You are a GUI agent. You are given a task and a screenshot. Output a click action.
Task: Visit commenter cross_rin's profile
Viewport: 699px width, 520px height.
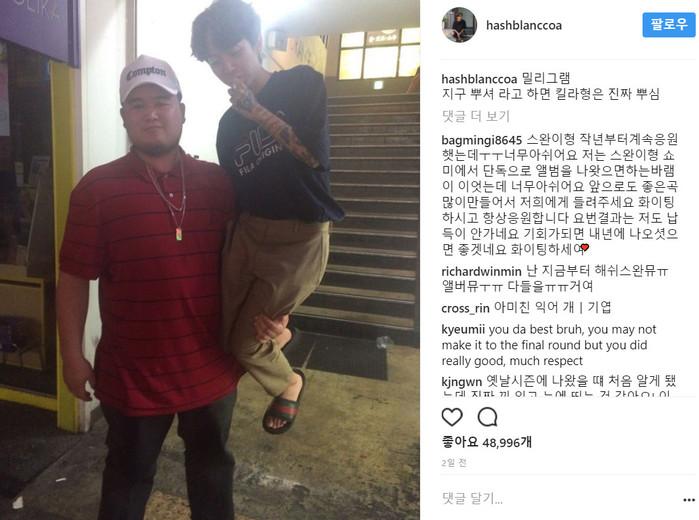465,308
